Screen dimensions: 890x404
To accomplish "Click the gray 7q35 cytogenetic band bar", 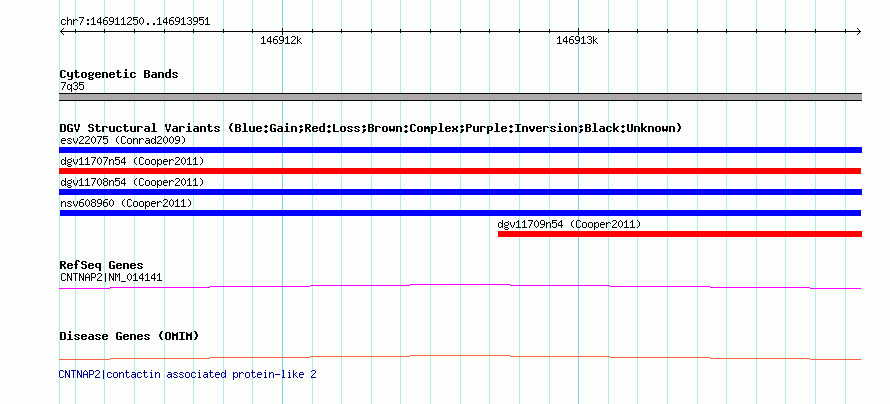I will (x=460, y=97).
